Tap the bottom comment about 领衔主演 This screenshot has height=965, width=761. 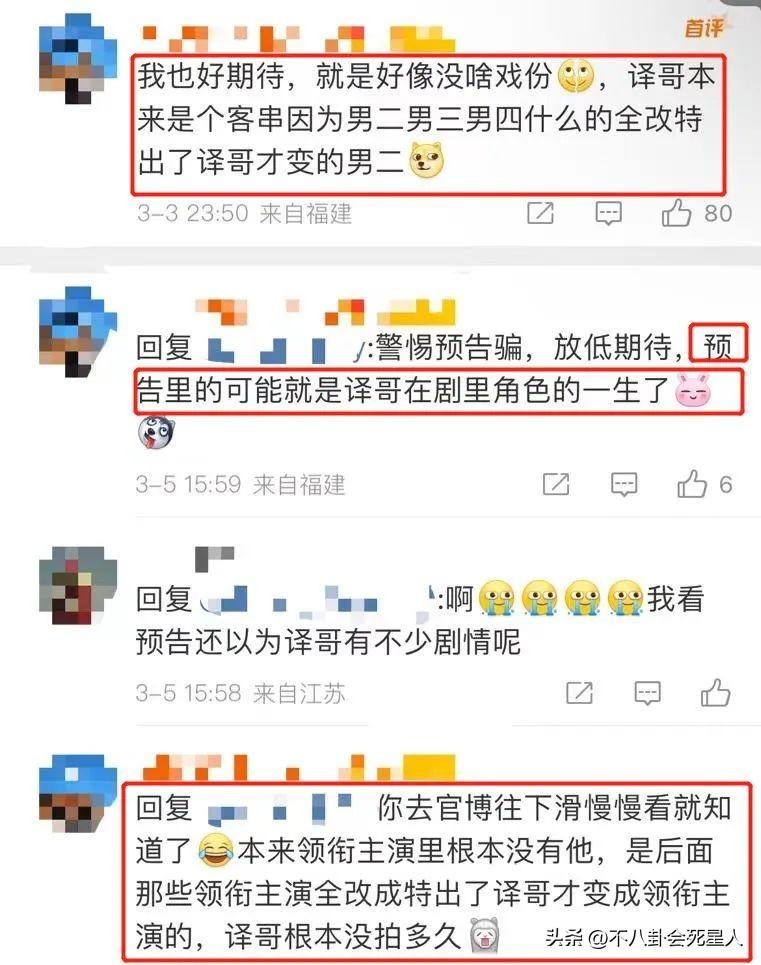click(x=436, y=871)
